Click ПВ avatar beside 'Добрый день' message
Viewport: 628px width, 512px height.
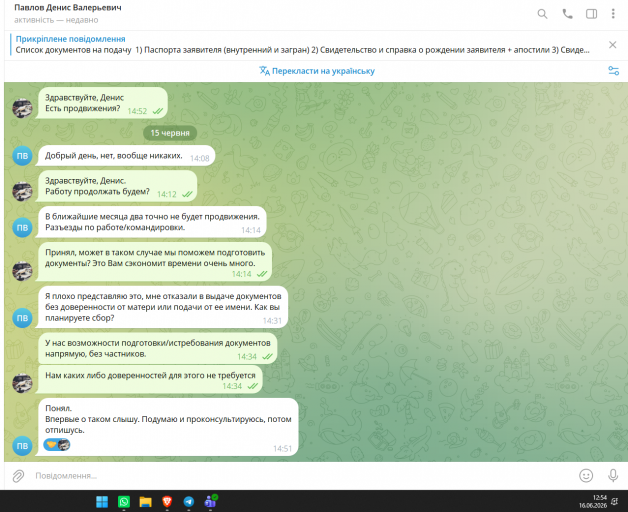click(22, 156)
